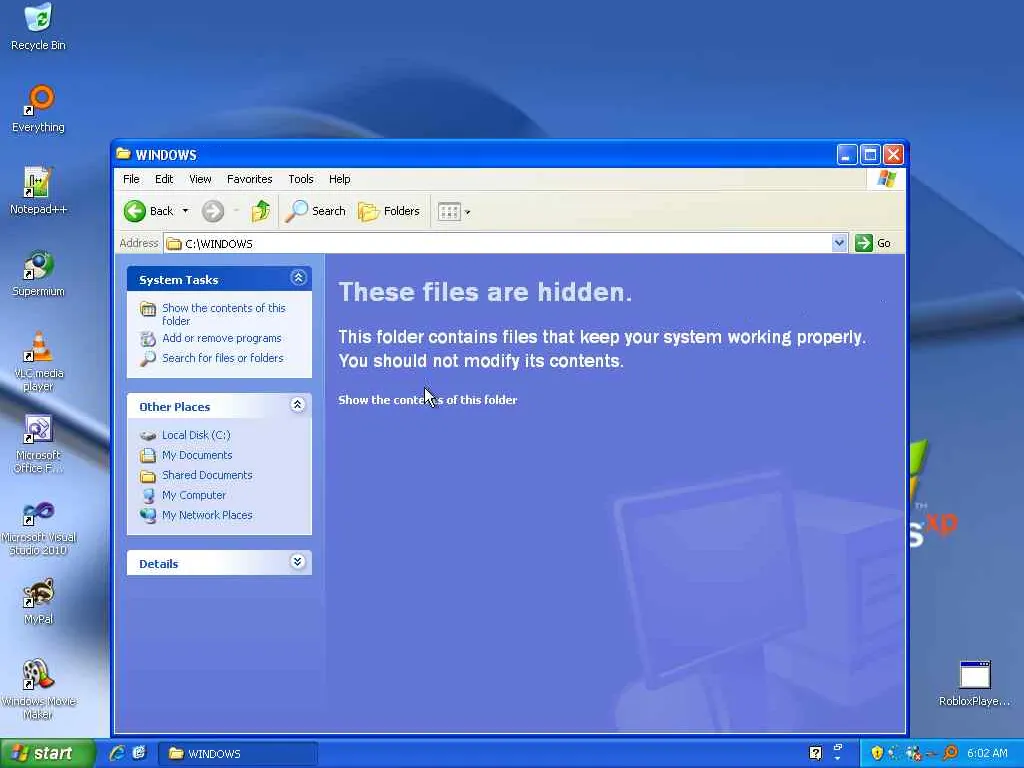Select the Microsoft Visual Studio 2010 shortcut
This screenshot has height=768, width=1024.
click(x=38, y=526)
